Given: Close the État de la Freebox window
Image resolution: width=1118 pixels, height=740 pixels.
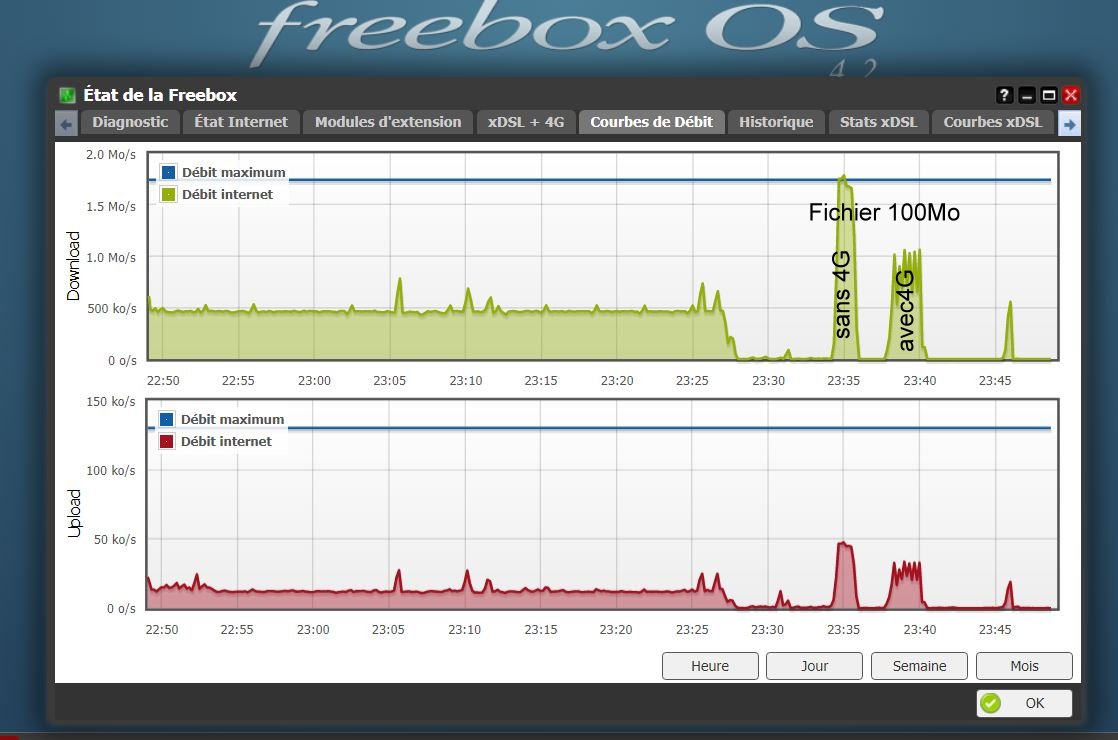Looking at the screenshot, I should pyautogui.click(x=1071, y=95).
